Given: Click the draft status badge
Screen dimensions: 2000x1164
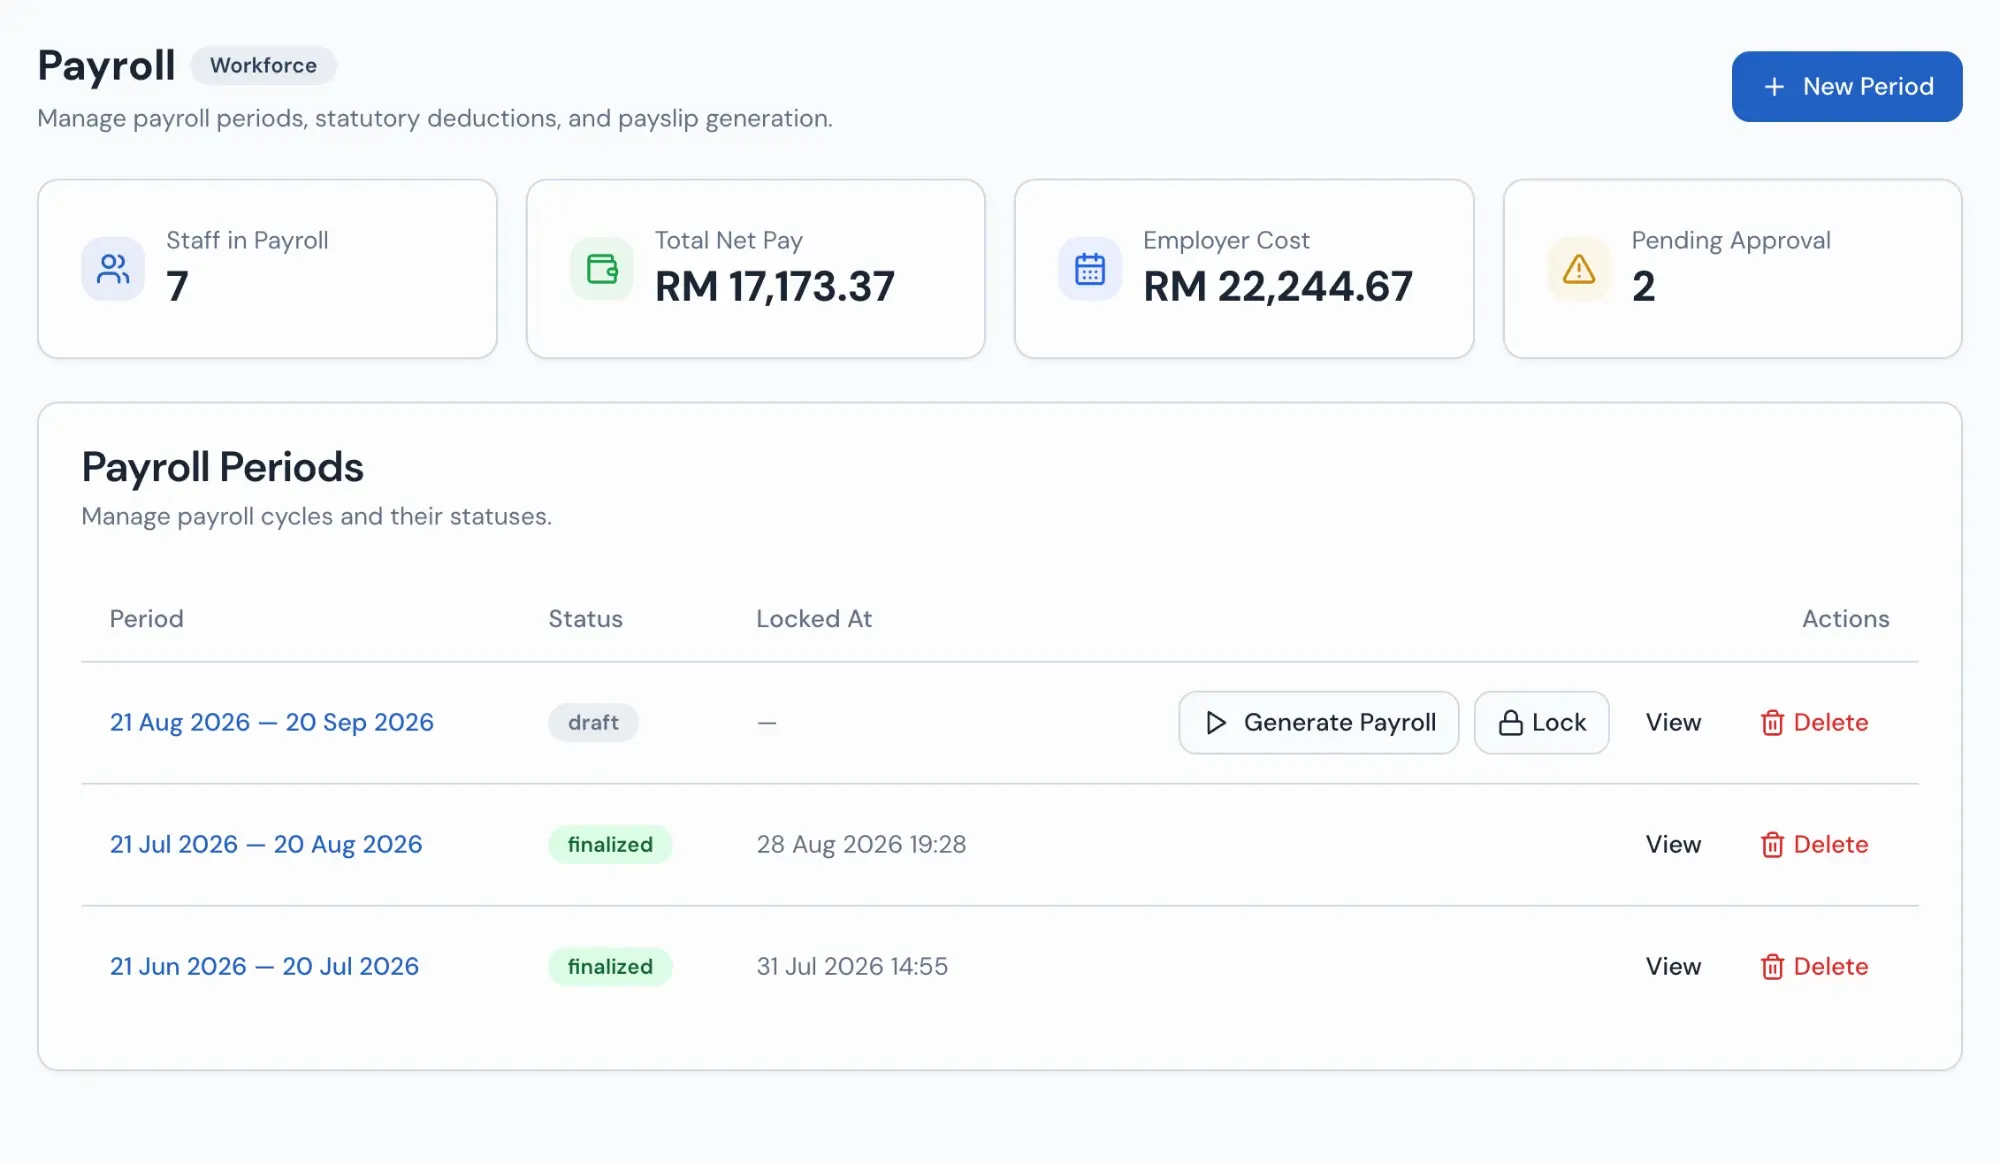Looking at the screenshot, I should point(593,723).
